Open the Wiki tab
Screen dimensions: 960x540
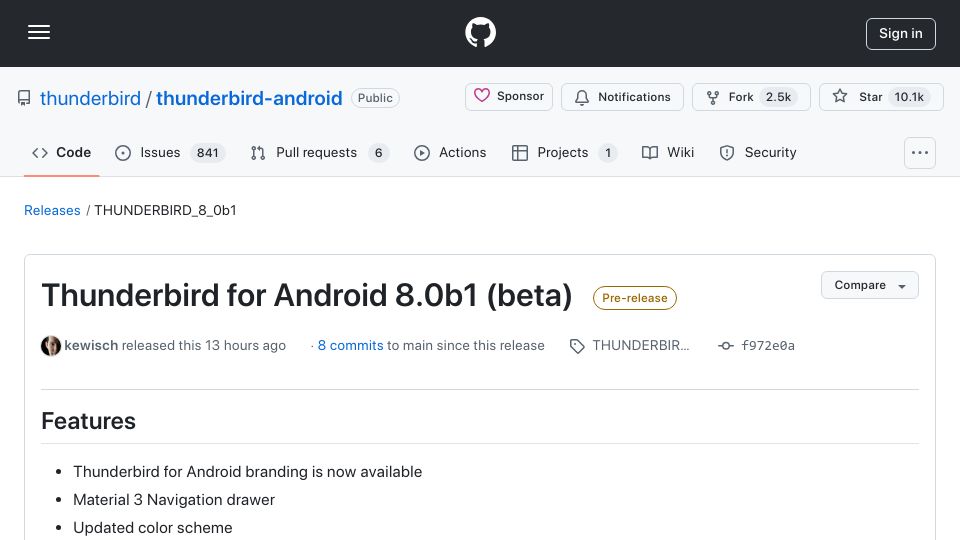tap(667, 152)
